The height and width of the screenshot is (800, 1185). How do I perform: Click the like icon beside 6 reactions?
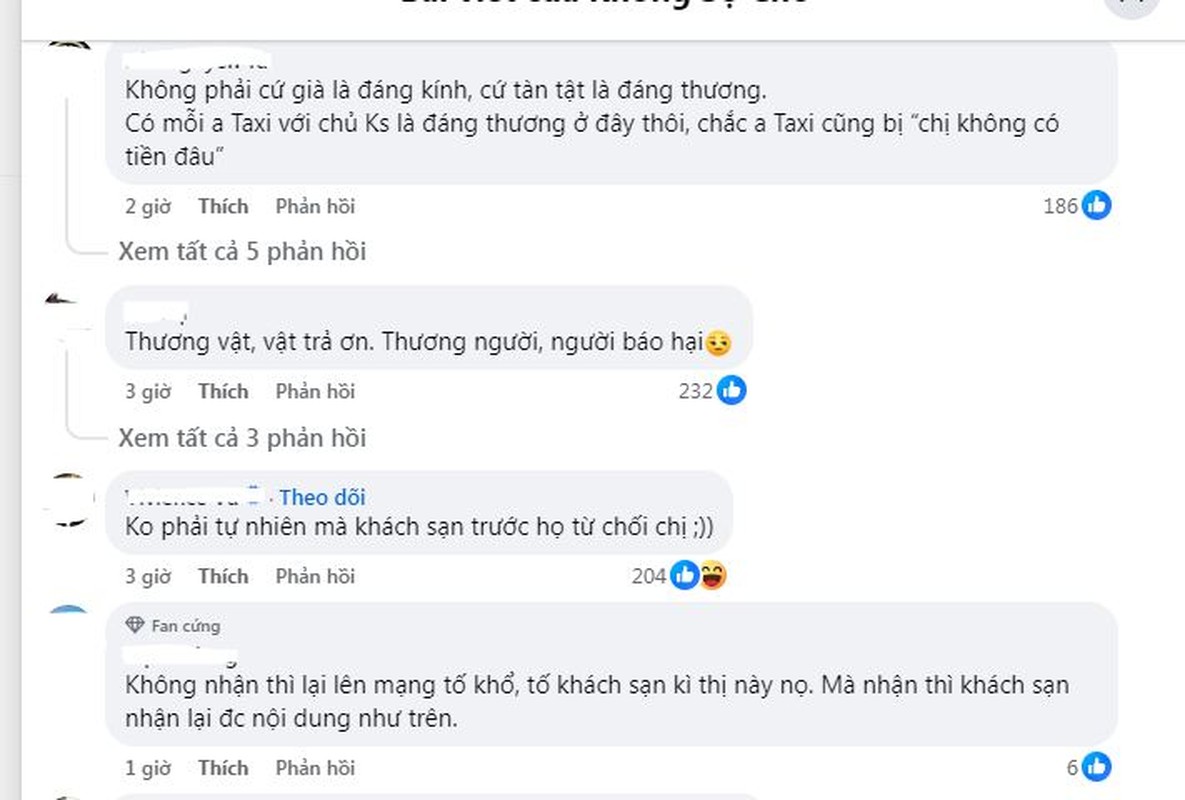point(1096,768)
